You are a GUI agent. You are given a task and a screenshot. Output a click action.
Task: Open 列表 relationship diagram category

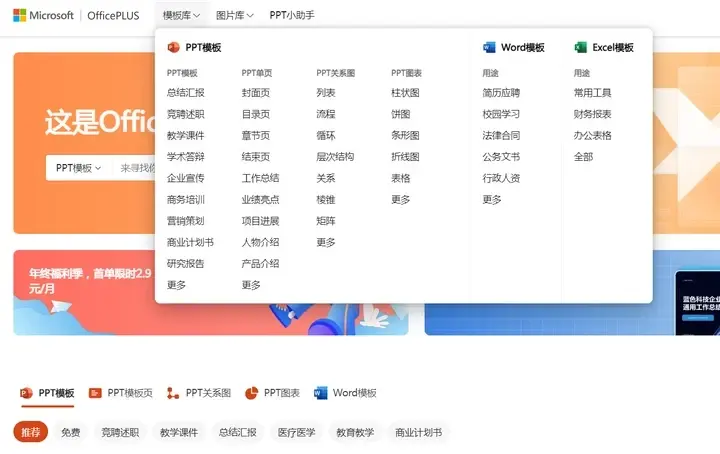[326, 93]
